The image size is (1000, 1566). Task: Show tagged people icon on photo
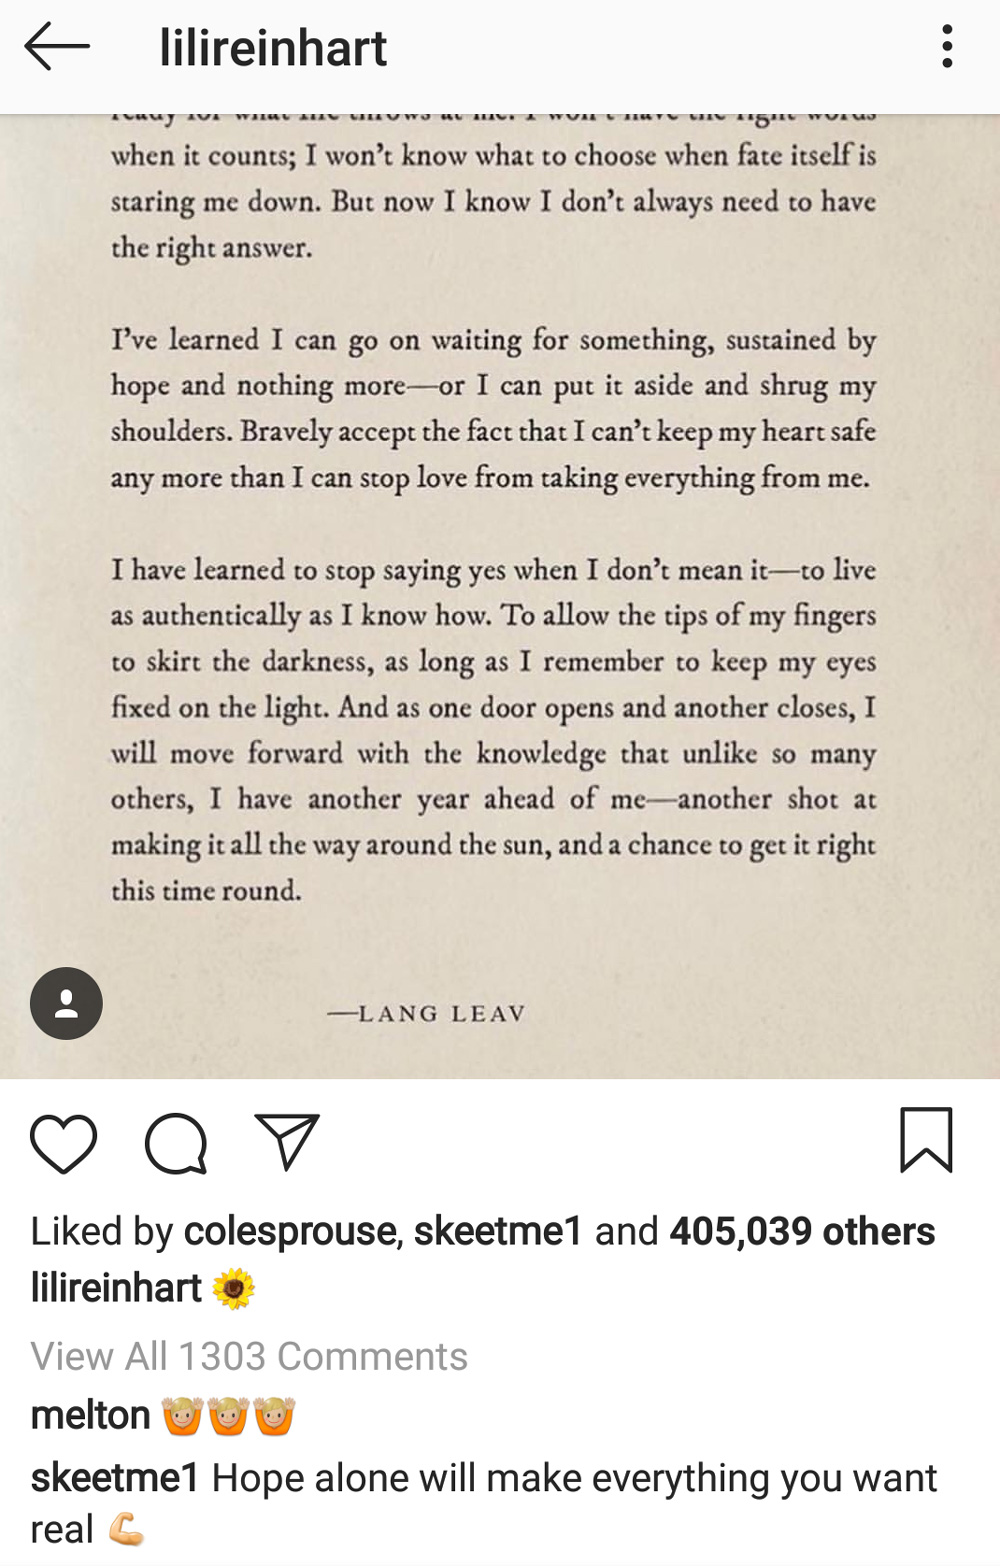(66, 1003)
